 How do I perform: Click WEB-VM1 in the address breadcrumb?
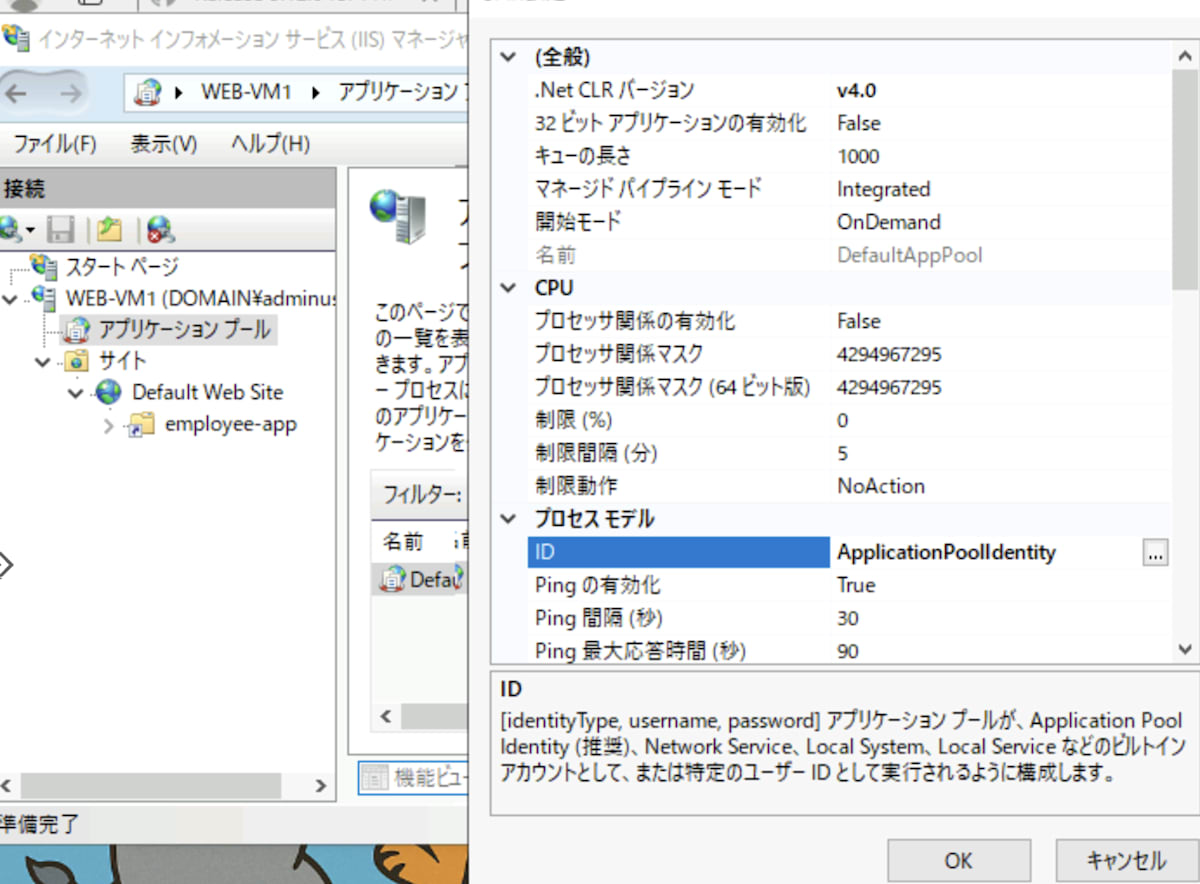tap(246, 92)
